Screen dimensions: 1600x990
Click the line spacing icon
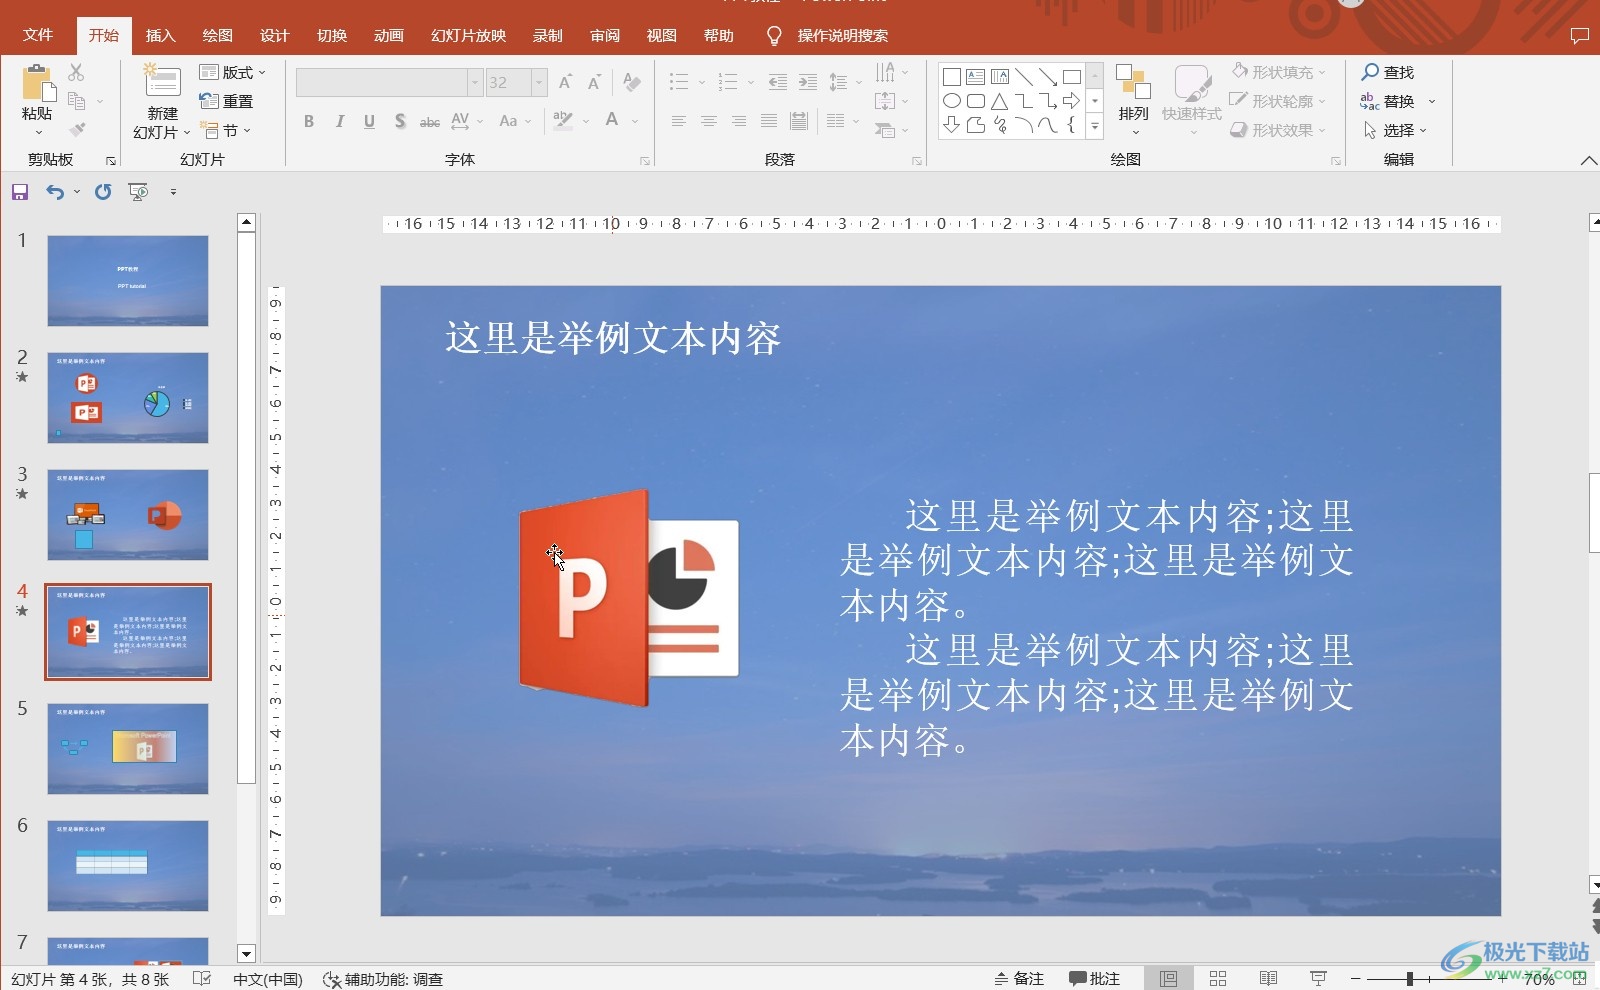tap(838, 82)
